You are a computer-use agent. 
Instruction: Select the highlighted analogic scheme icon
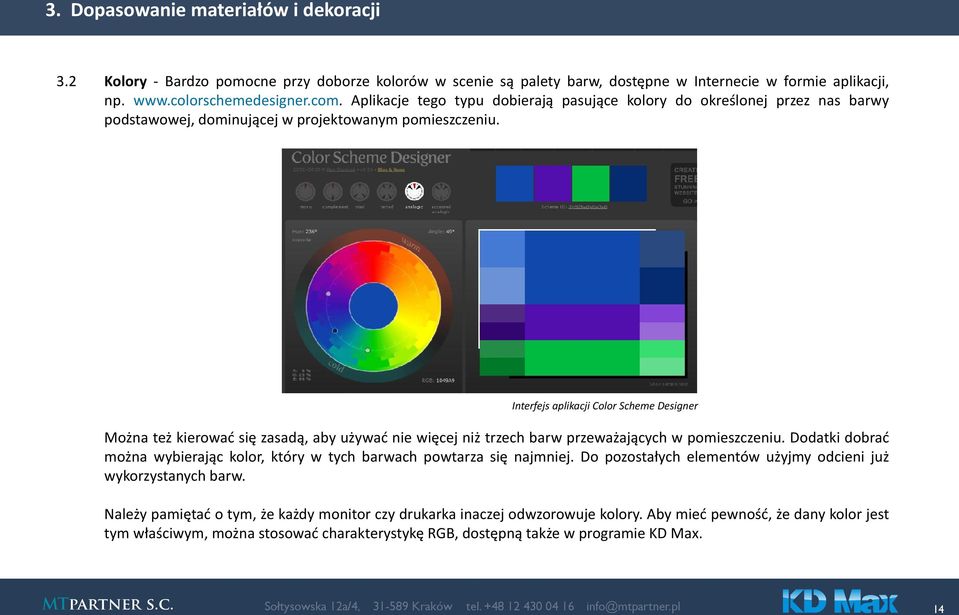point(414,192)
